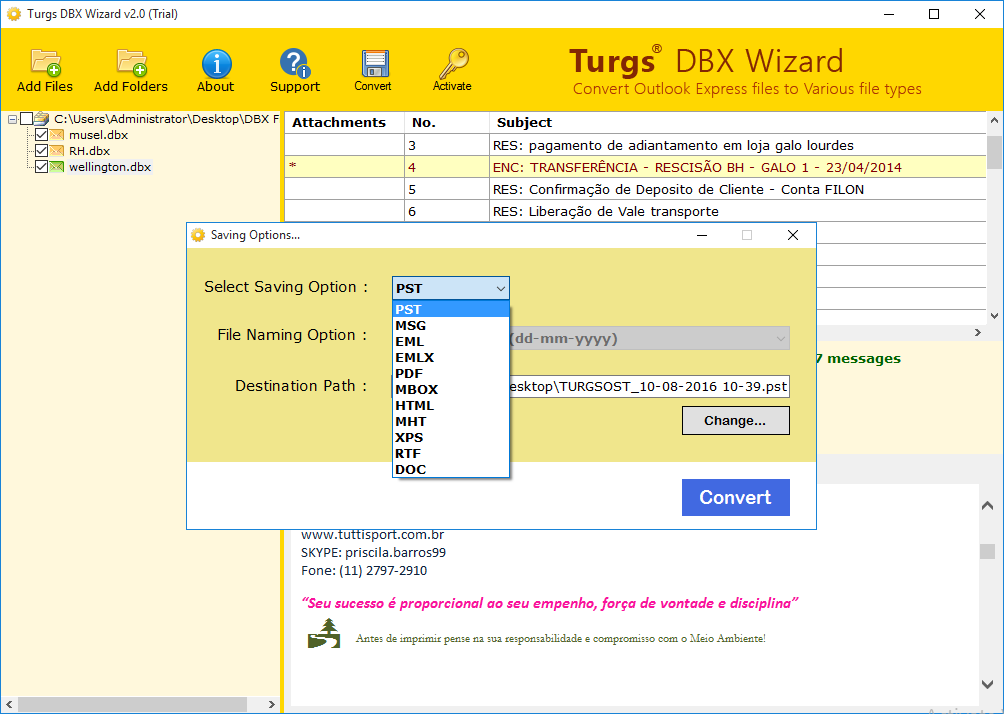Click the www.tuttisport.com.br text in preview
This screenshot has width=1004, height=714.
373,535
